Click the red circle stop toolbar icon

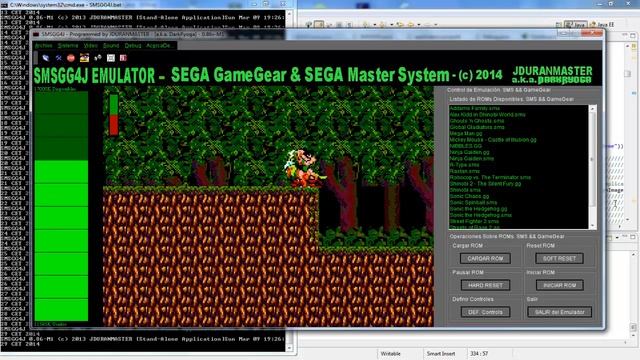click(x=71, y=58)
